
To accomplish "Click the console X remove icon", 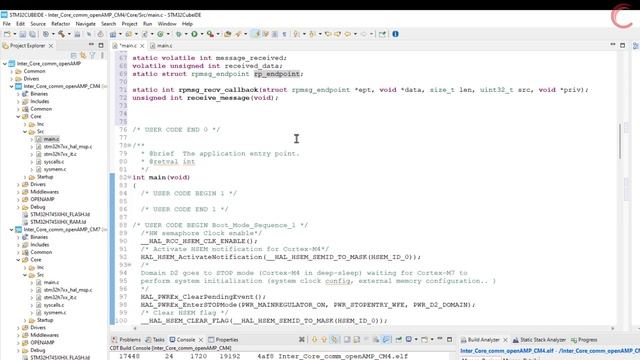I will click(x=302, y=339).
